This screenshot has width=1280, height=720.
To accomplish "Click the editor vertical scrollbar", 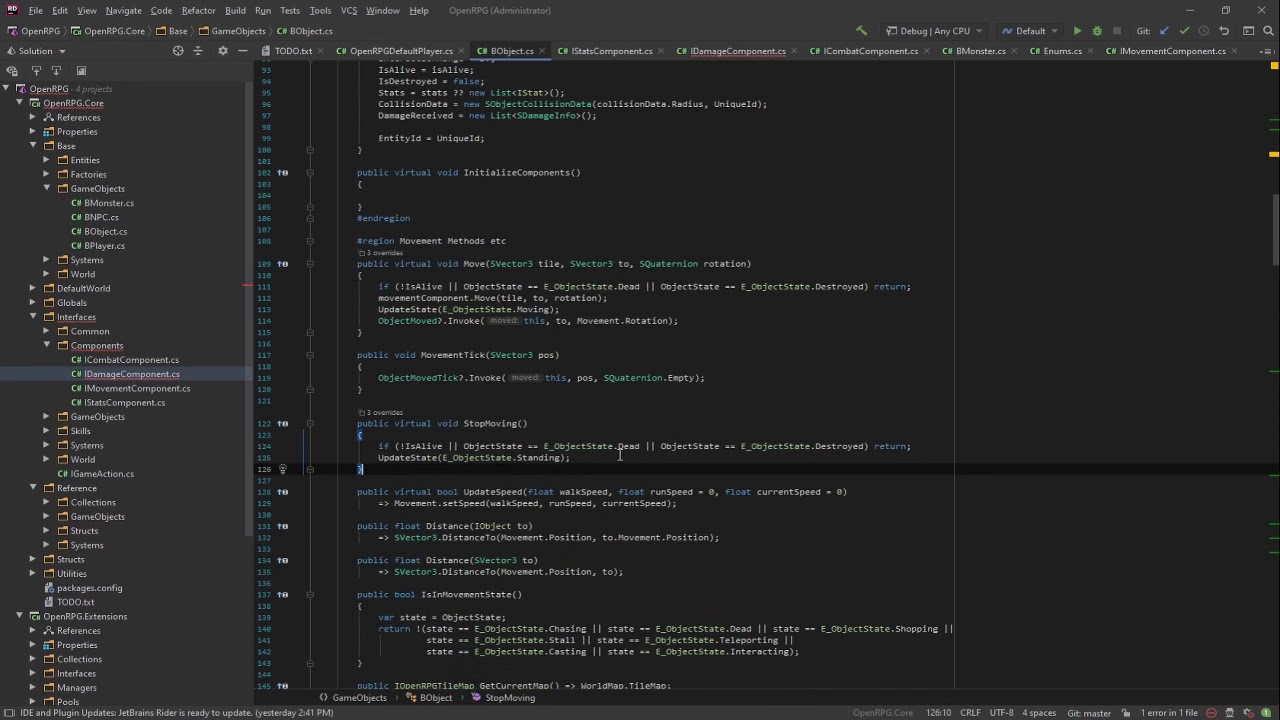I will [1276, 228].
